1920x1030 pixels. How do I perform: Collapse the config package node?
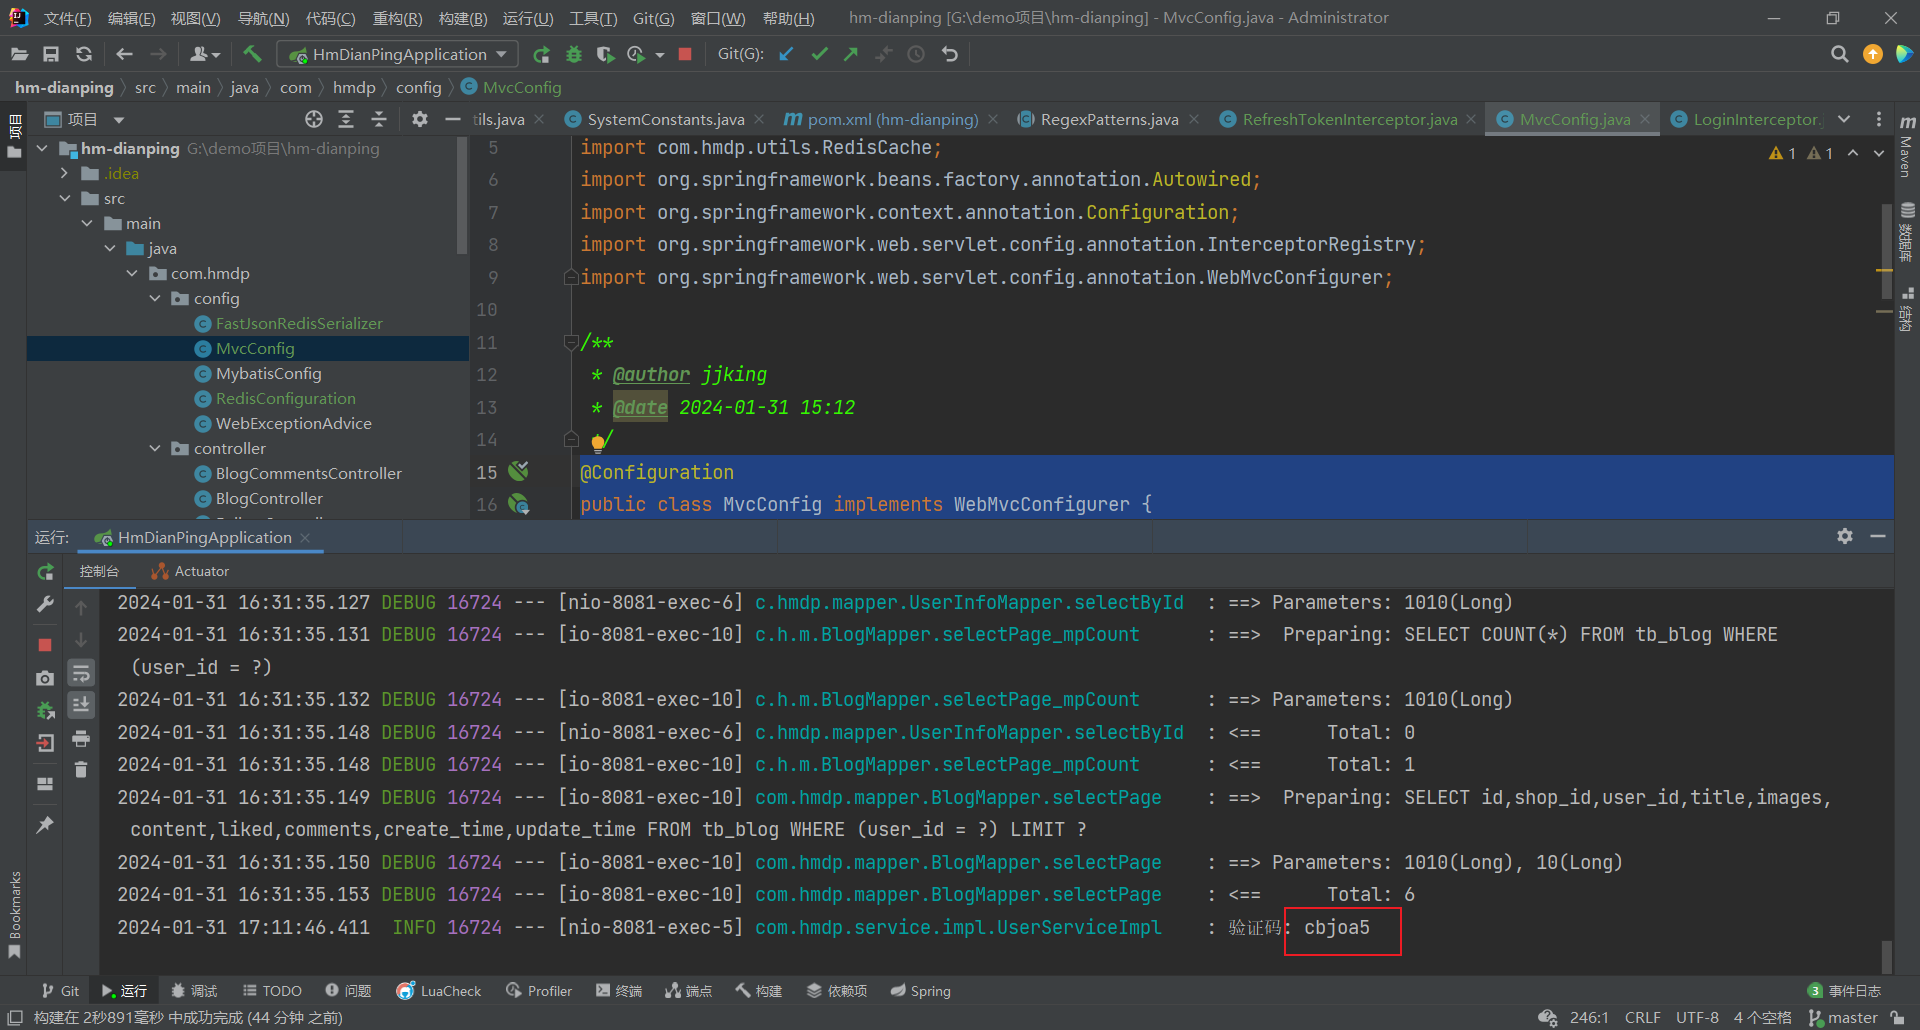click(x=155, y=298)
